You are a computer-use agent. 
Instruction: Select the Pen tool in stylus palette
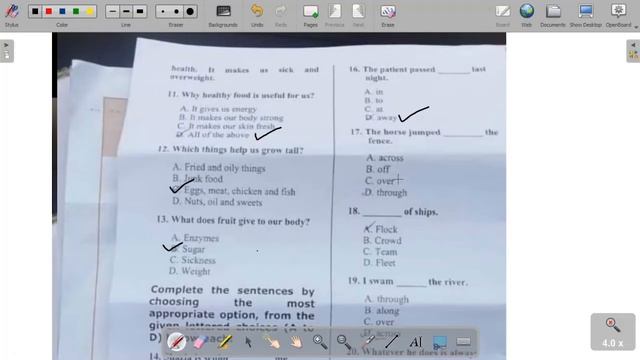[176, 342]
